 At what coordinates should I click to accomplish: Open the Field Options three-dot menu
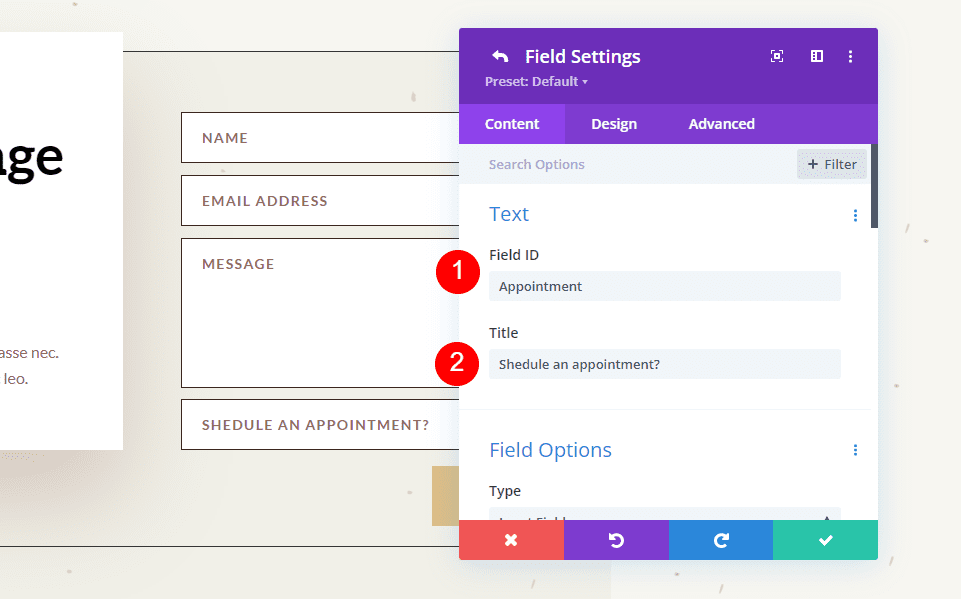coord(855,450)
